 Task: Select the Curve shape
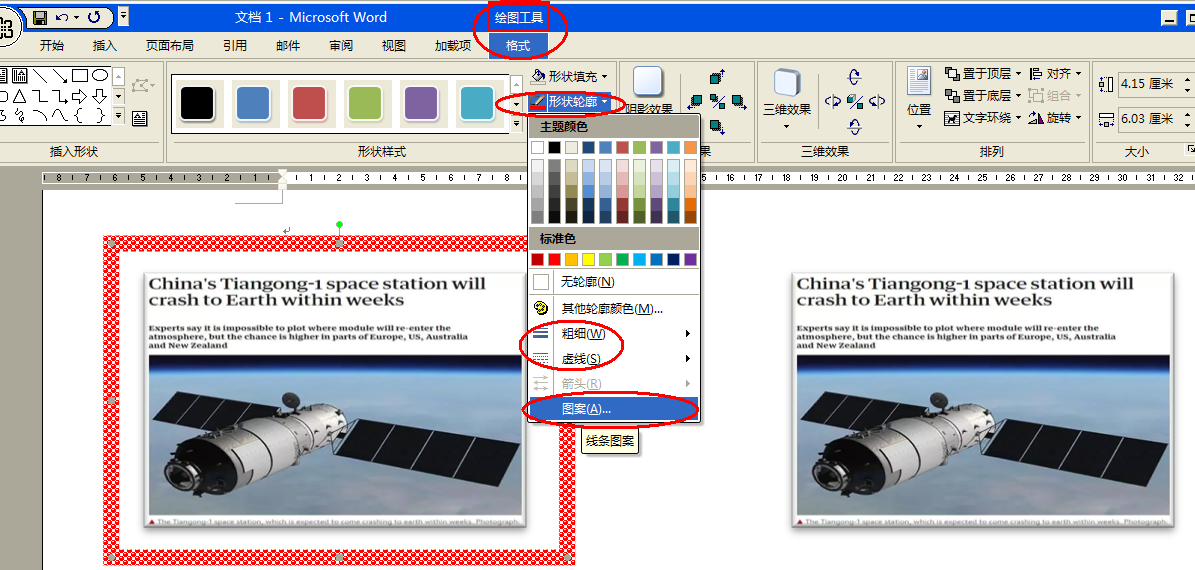coord(60,116)
